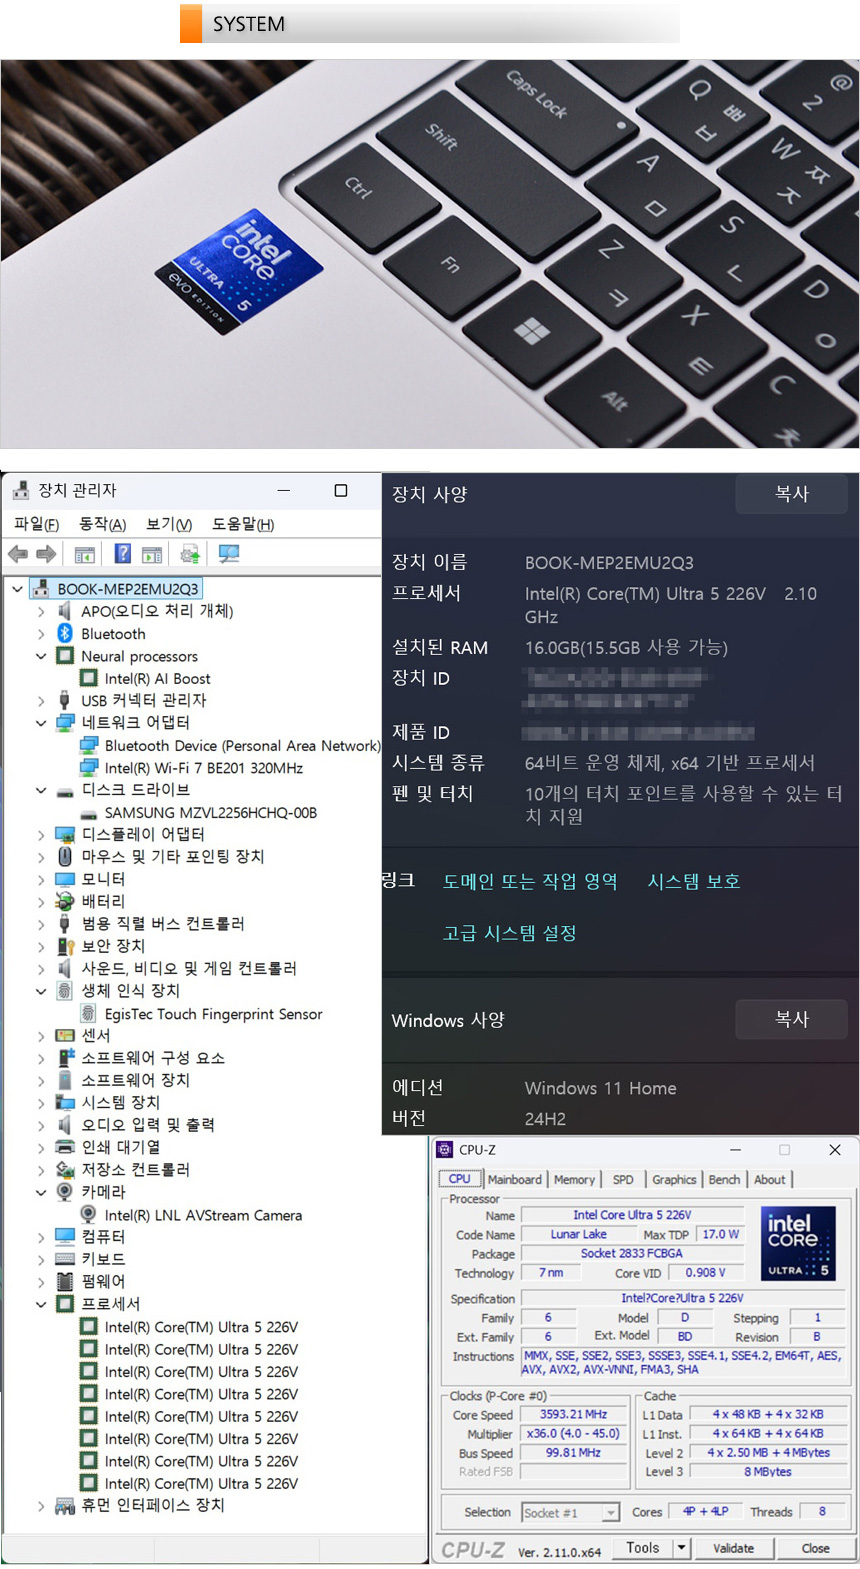Screen dimensions: 860x1569
Task: Open the 동작(A) menu
Action: (102, 524)
